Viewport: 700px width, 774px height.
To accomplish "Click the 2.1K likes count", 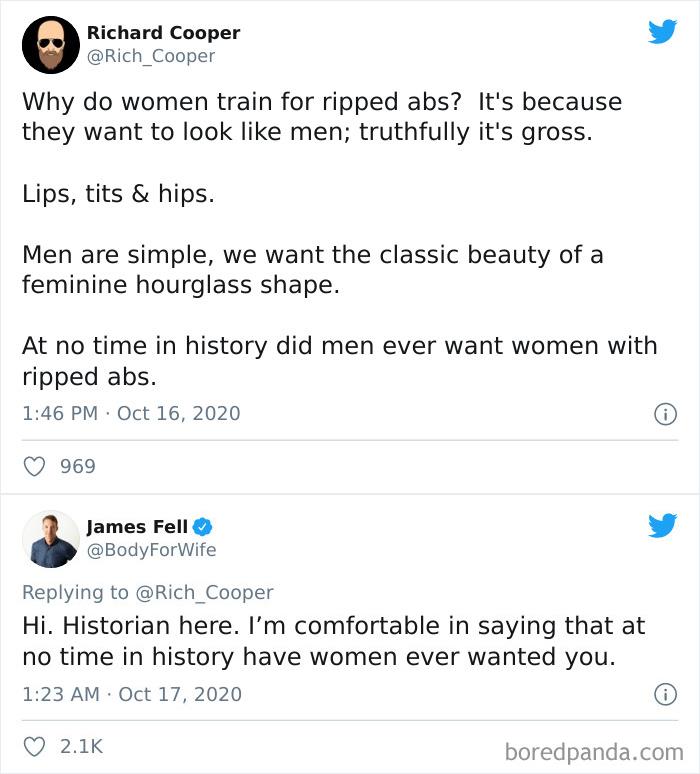I will click(x=81, y=746).
